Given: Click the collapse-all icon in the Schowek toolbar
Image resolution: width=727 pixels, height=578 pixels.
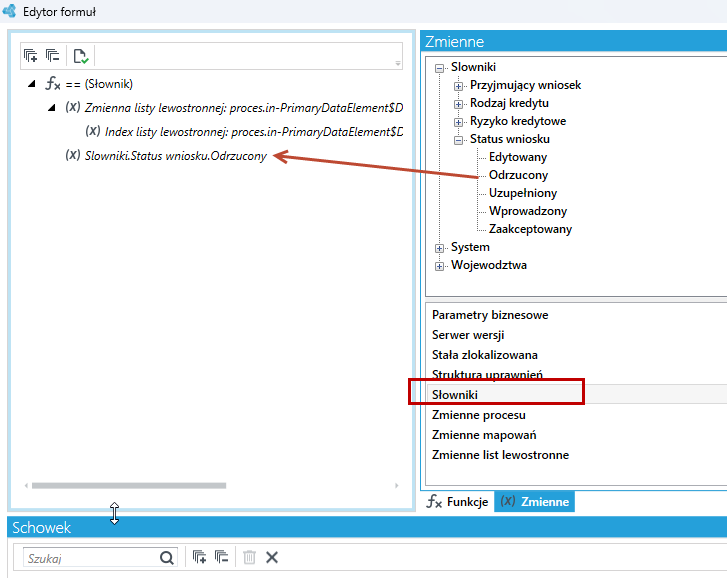Looking at the screenshot, I should [222, 557].
